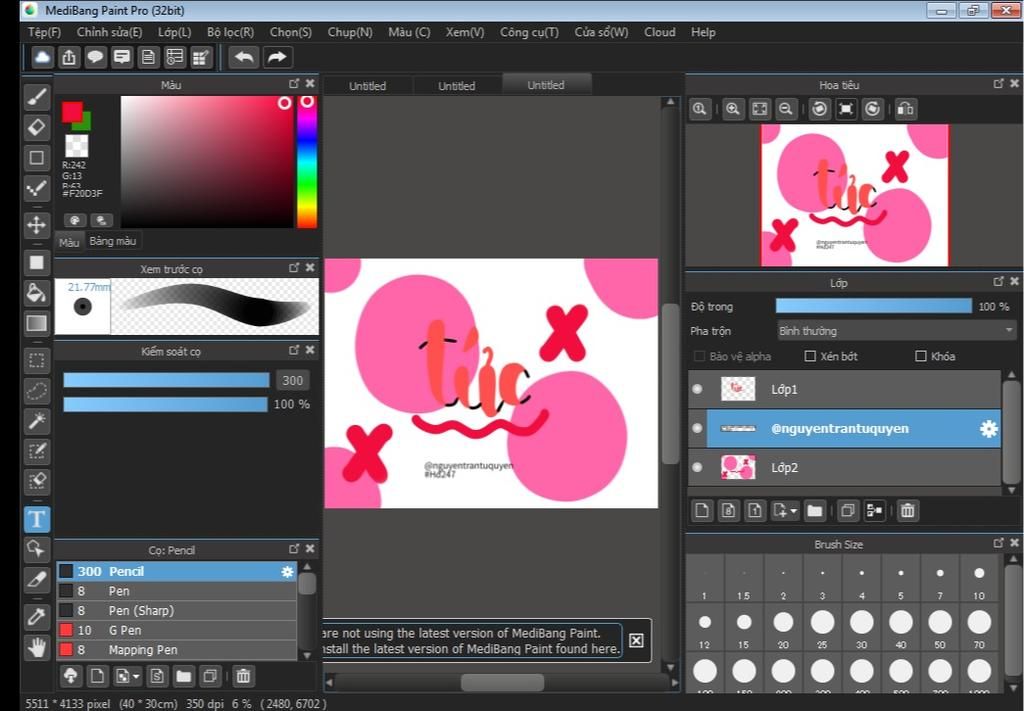1024x711 pixels.
Task: Toggle the Bảo vệ alpha checkbox
Action: pos(699,356)
